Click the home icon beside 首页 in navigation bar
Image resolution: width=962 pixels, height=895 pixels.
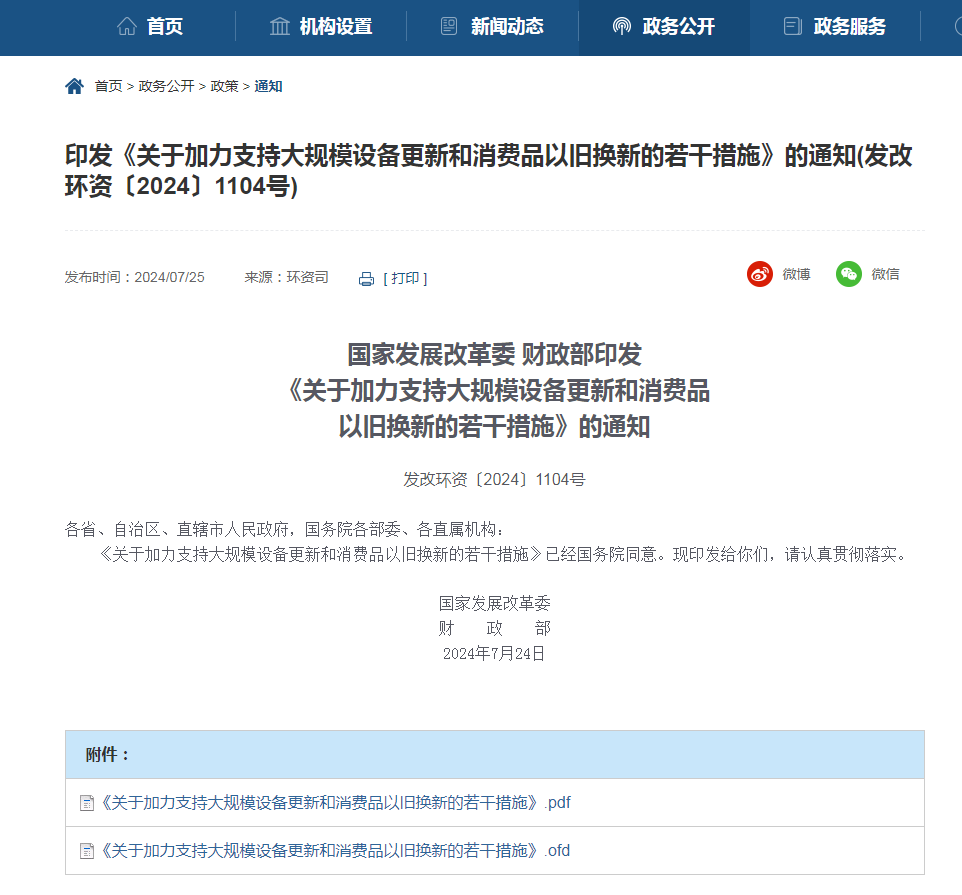[126, 26]
